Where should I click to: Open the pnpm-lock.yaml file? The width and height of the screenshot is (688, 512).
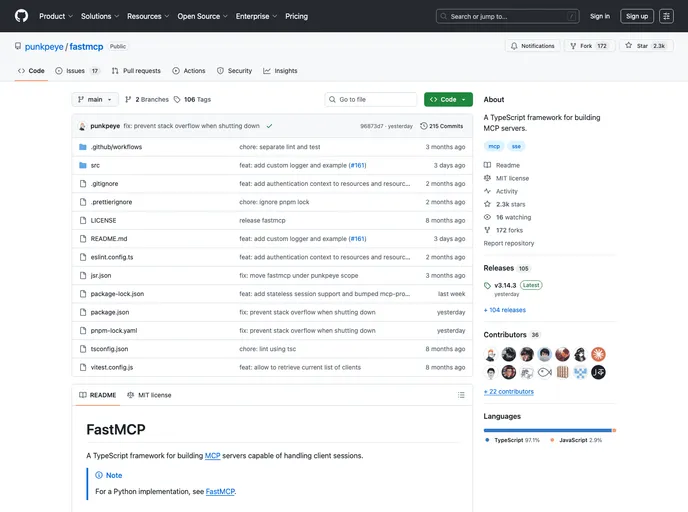tap(114, 331)
